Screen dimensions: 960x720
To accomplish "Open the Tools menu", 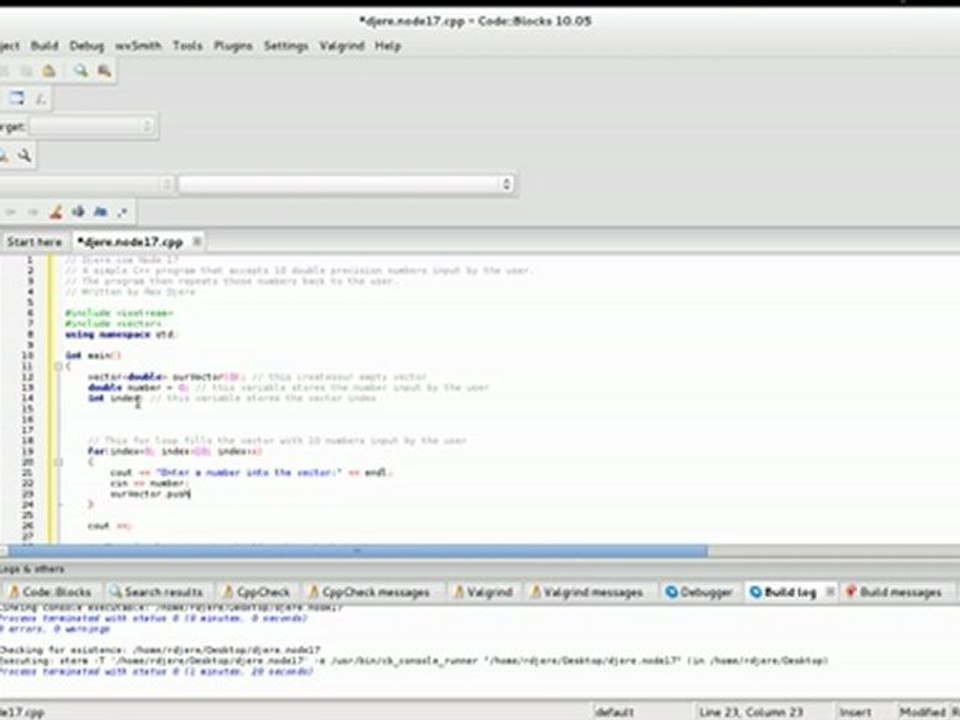I will pos(187,46).
